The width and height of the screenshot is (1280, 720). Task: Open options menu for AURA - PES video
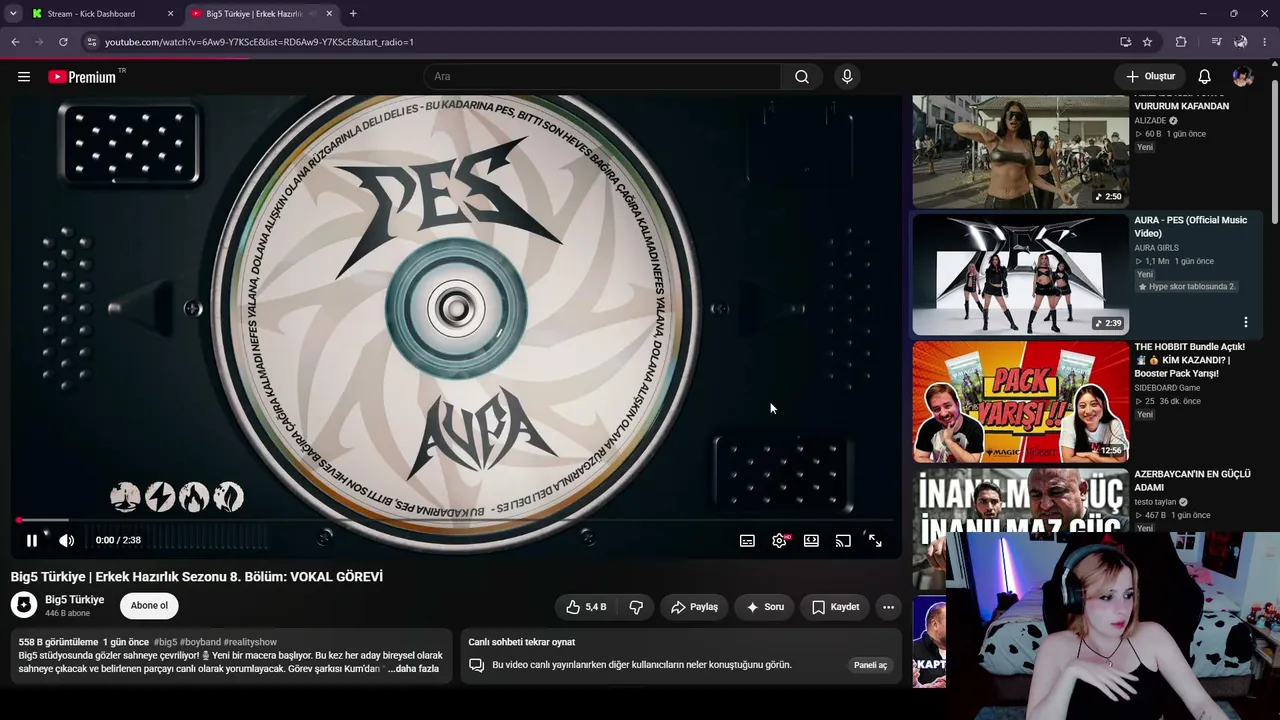click(1245, 322)
